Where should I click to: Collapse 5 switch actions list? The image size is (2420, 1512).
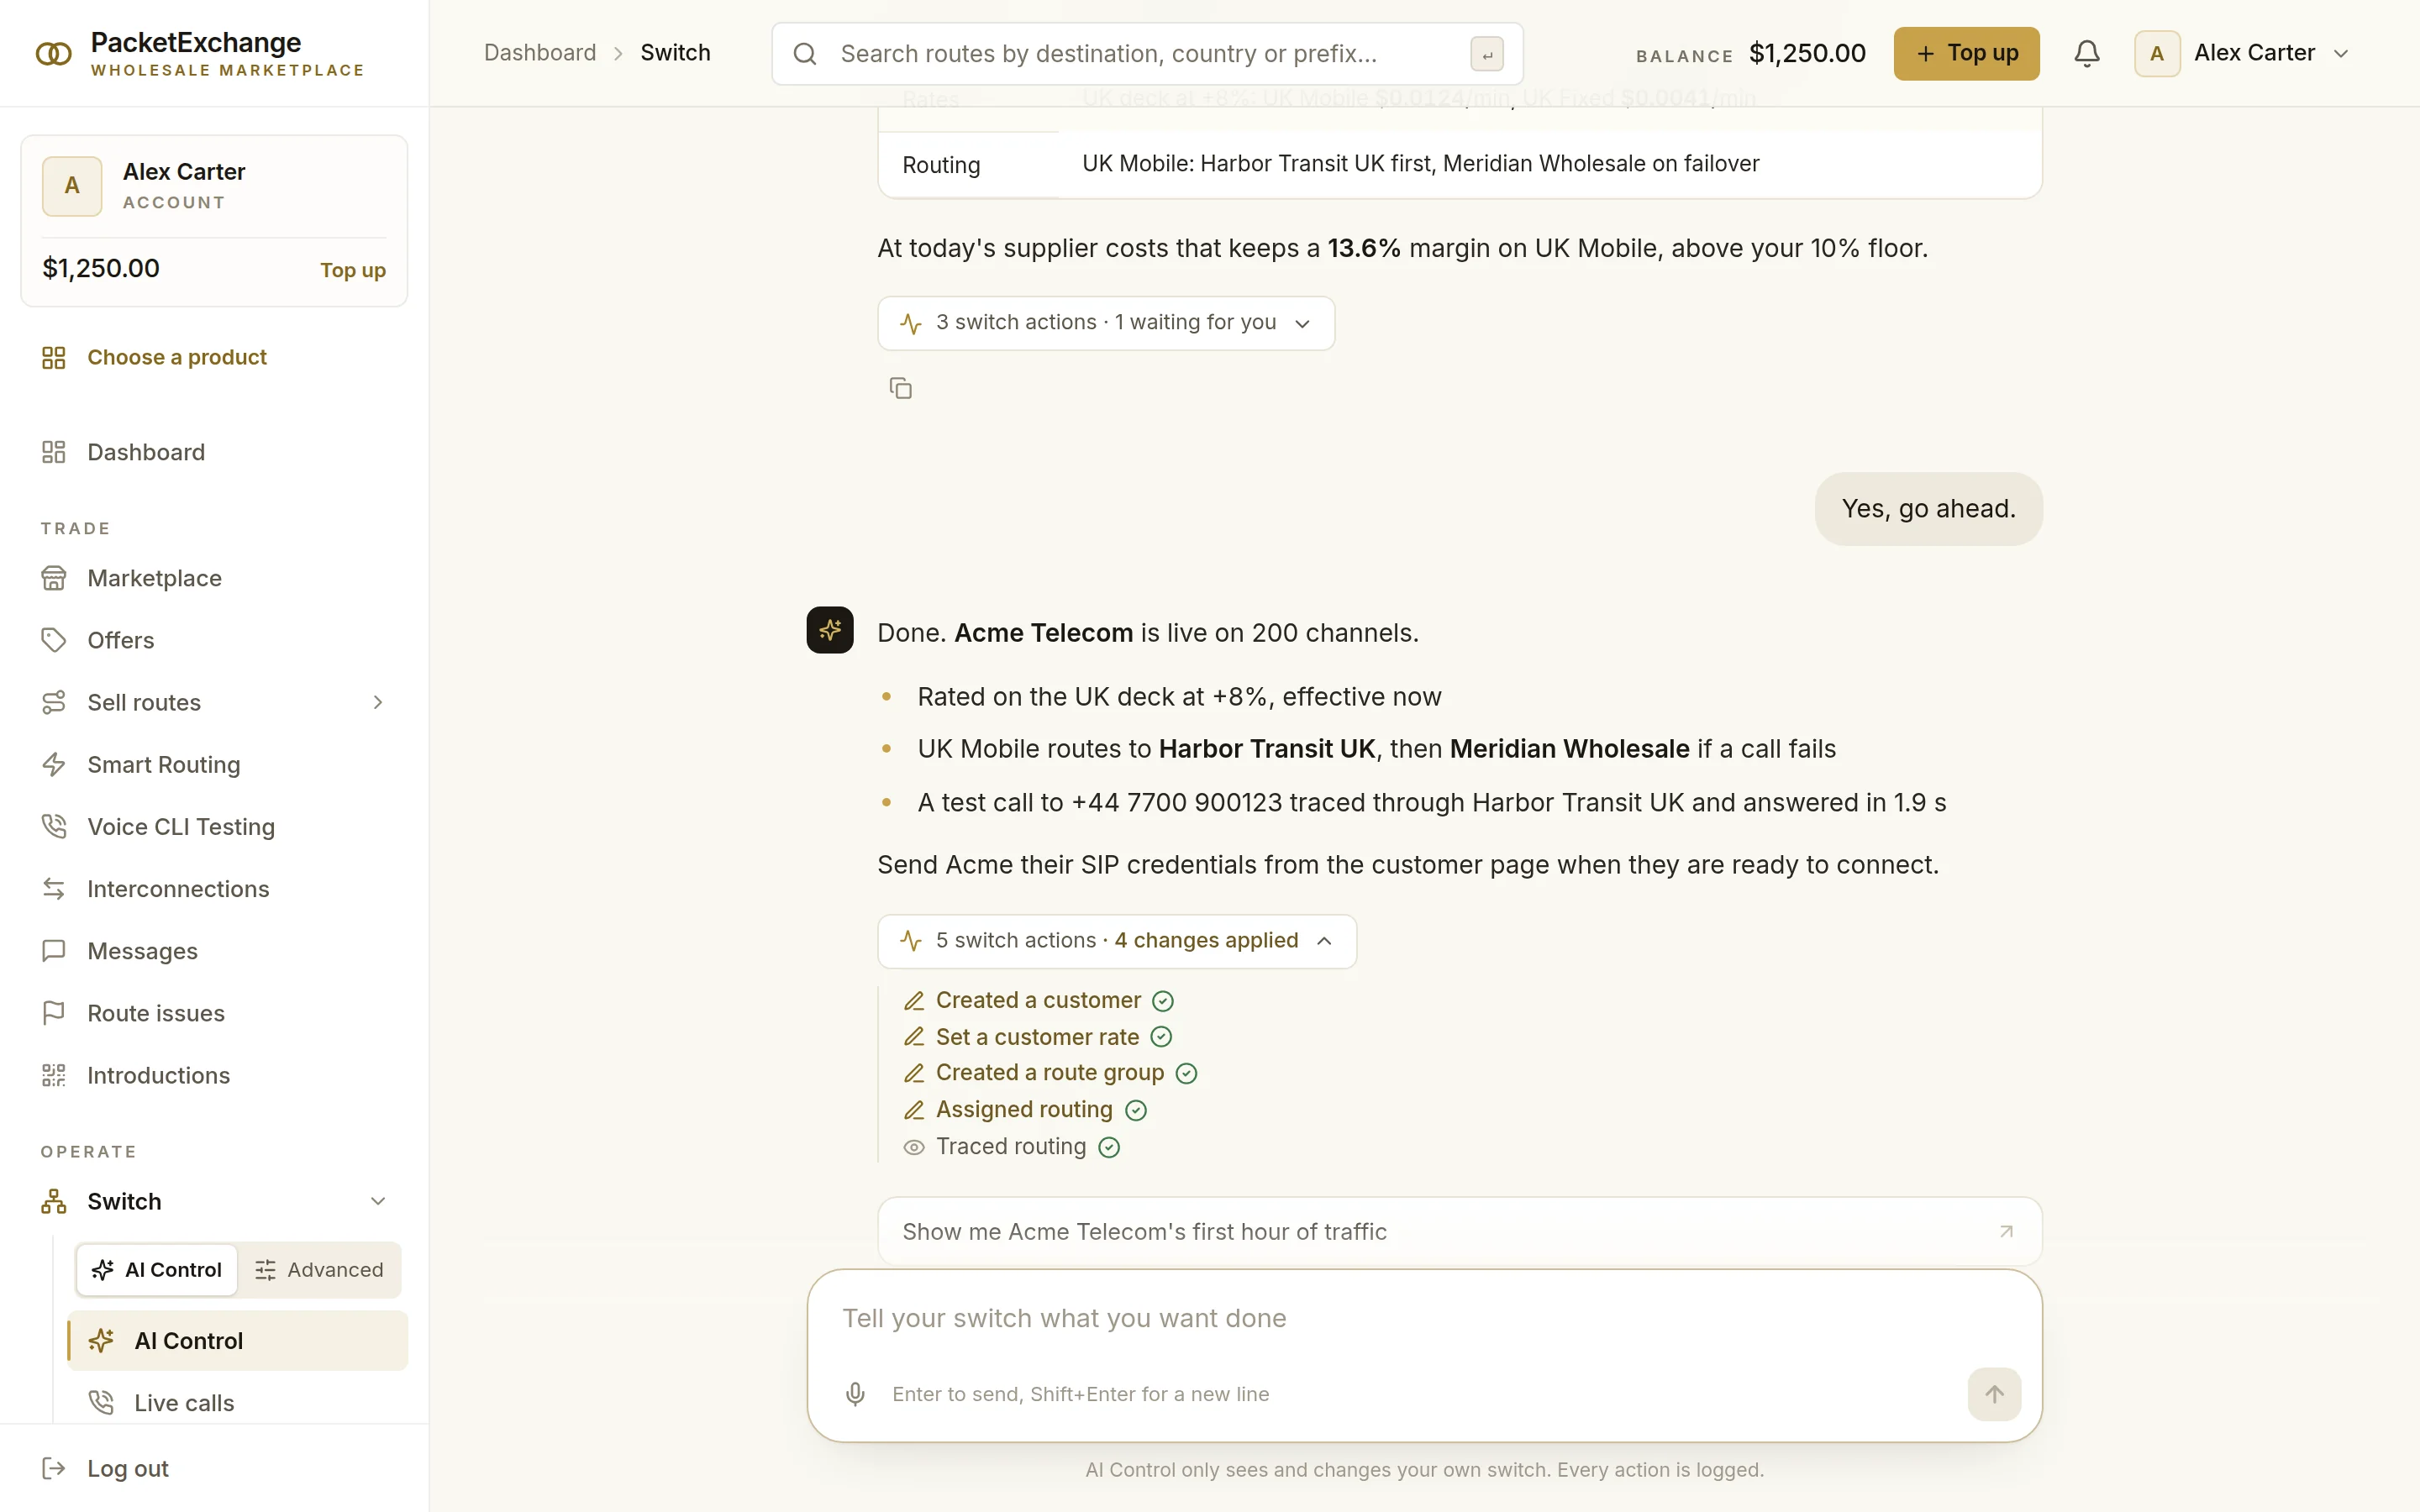(x=1117, y=941)
